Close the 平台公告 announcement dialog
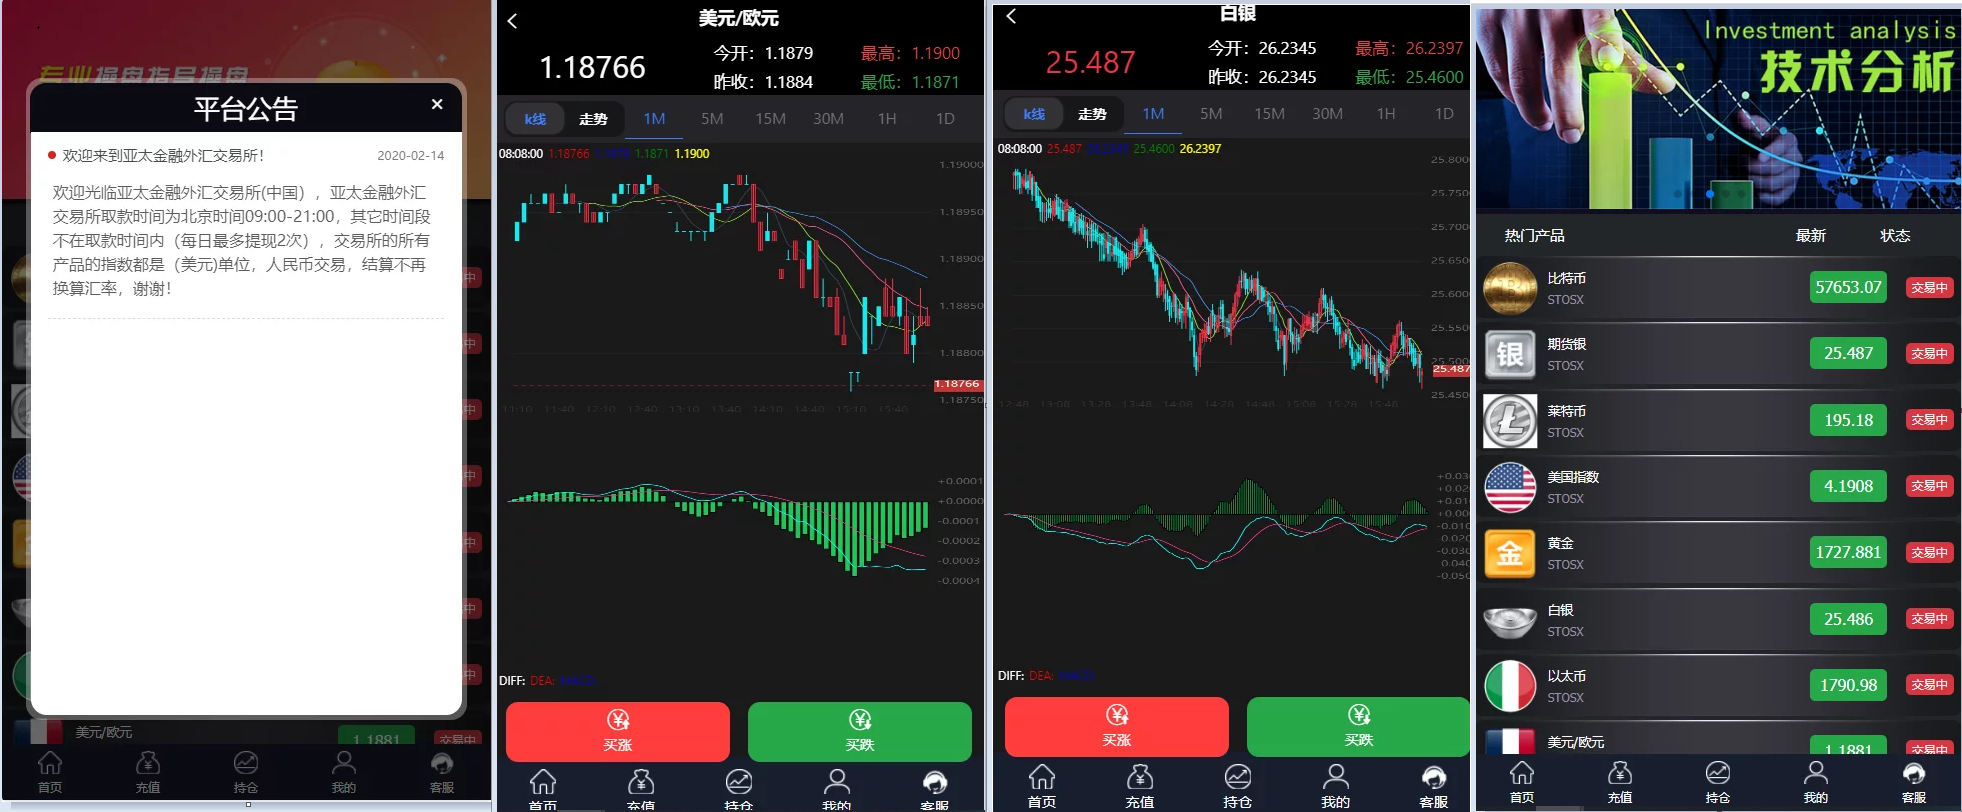This screenshot has height=812, width=1962. coord(437,104)
